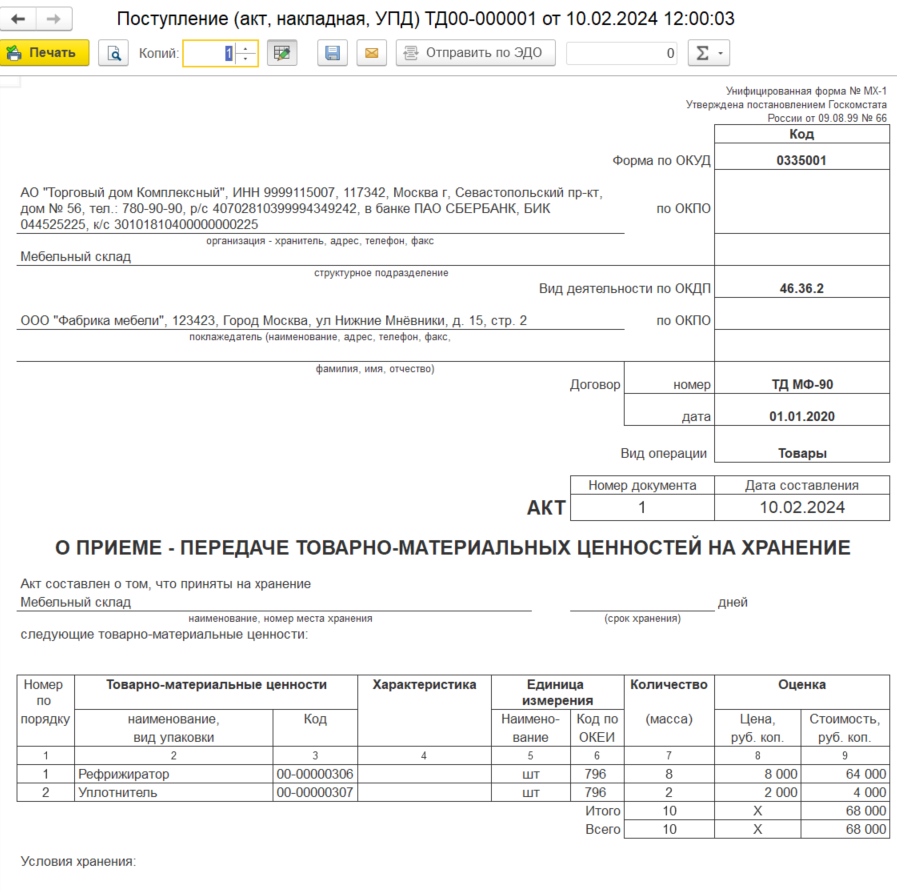Screen dimensions: 897x891
Task: Select document number cell 1
Action: click(642, 507)
